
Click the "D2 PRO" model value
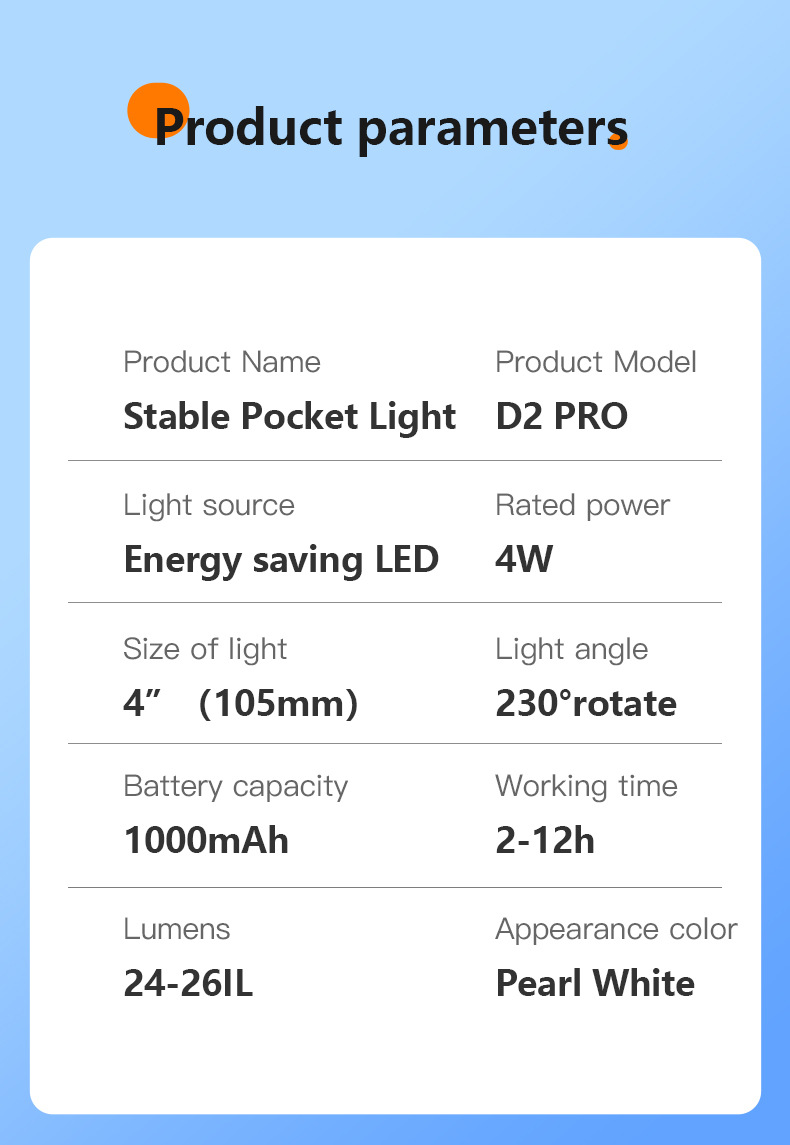coord(562,417)
